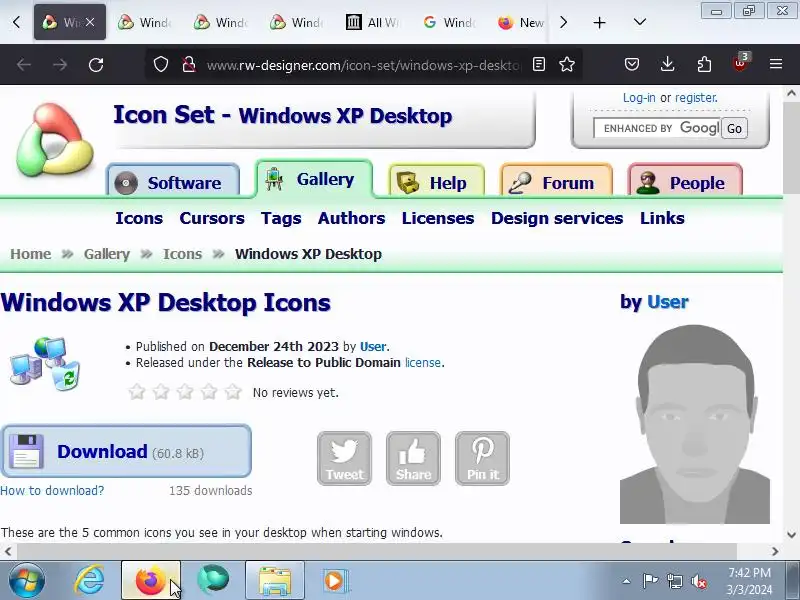This screenshot has height=600, width=800.
Task: Click the Action Center flag icon
Action: point(650,581)
